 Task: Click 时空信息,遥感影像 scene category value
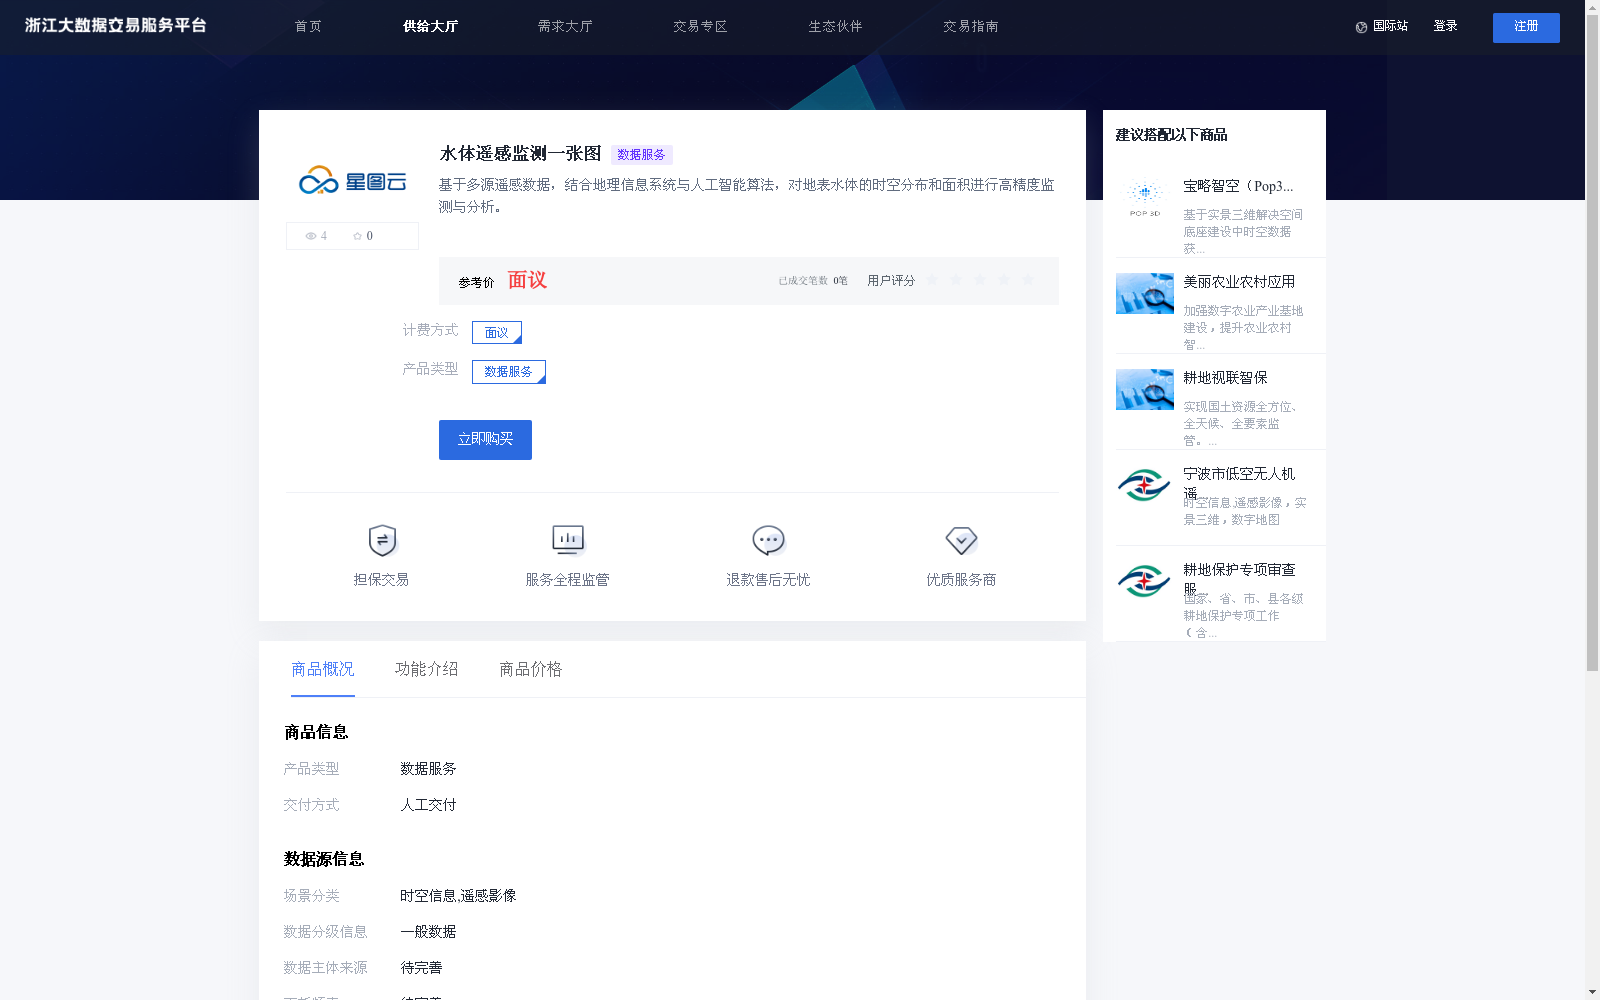click(x=458, y=896)
